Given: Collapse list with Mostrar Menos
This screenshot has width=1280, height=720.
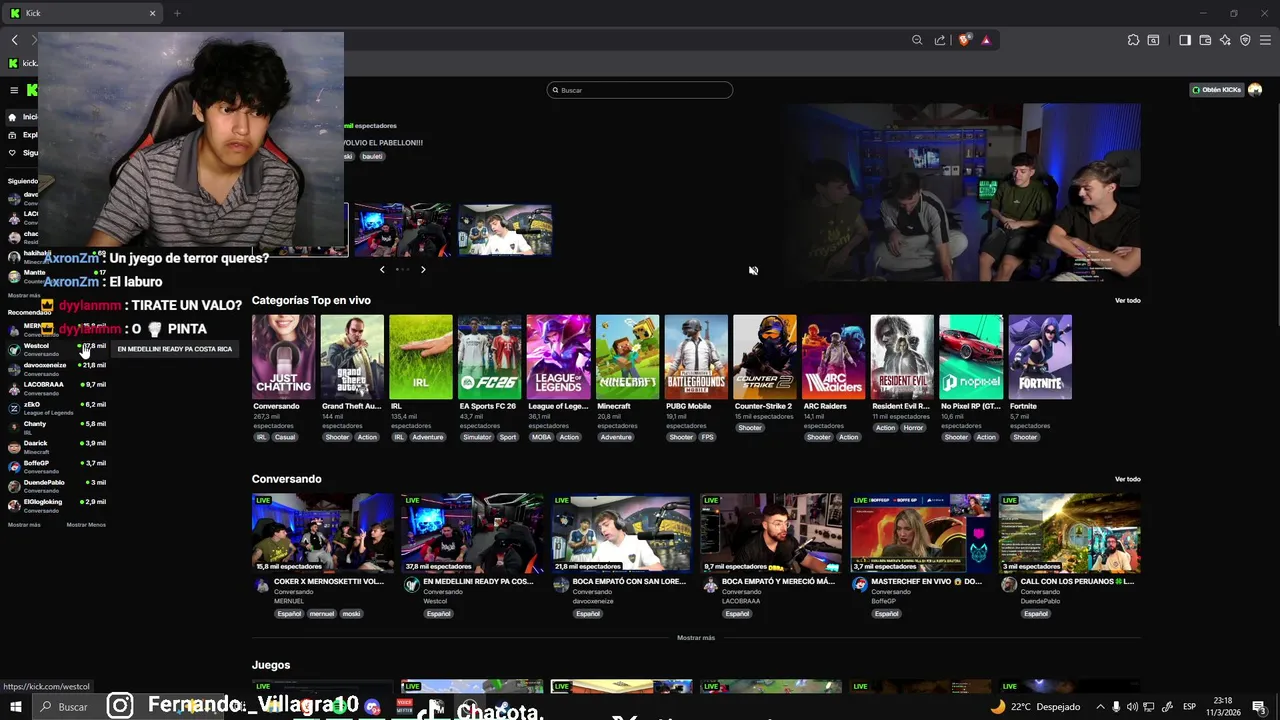Looking at the screenshot, I should pos(86,525).
